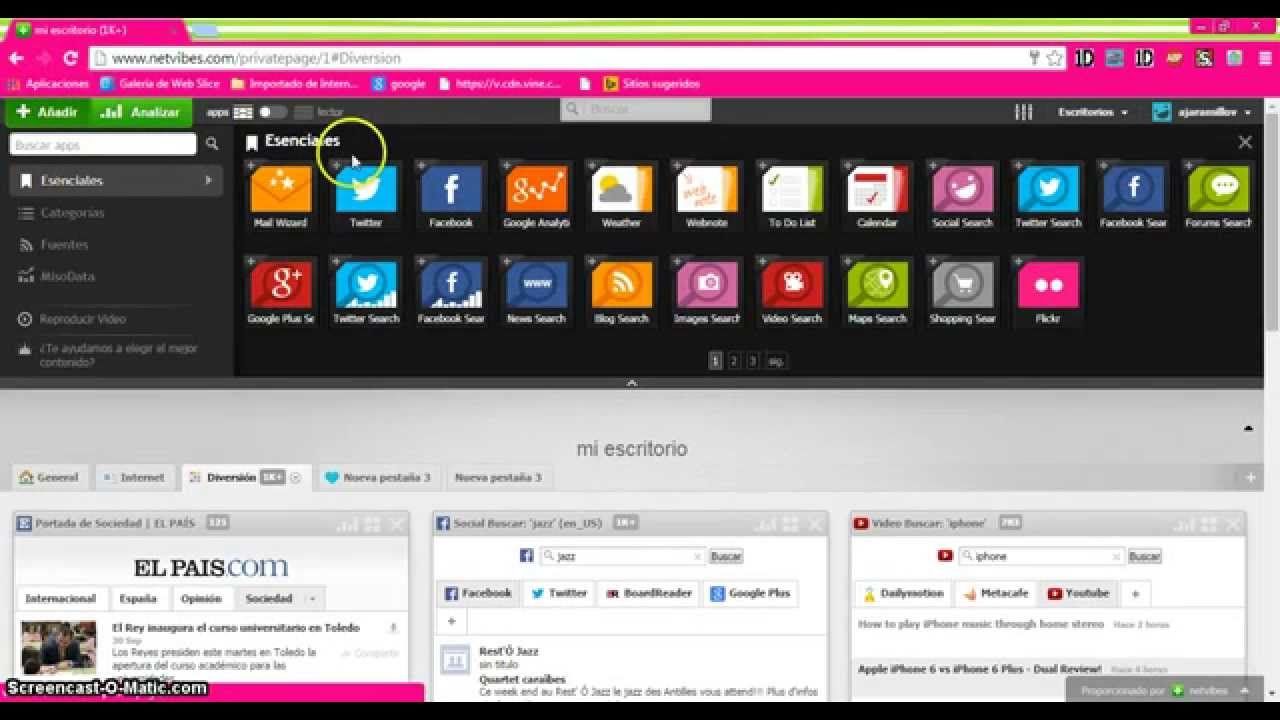Open the Chrome menu

(x=1263, y=58)
